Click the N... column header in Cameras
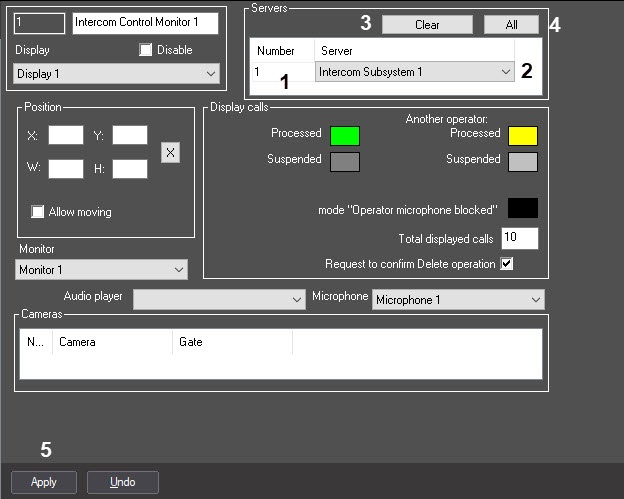Viewport: 624px width, 499px height. pyautogui.click(x=36, y=342)
